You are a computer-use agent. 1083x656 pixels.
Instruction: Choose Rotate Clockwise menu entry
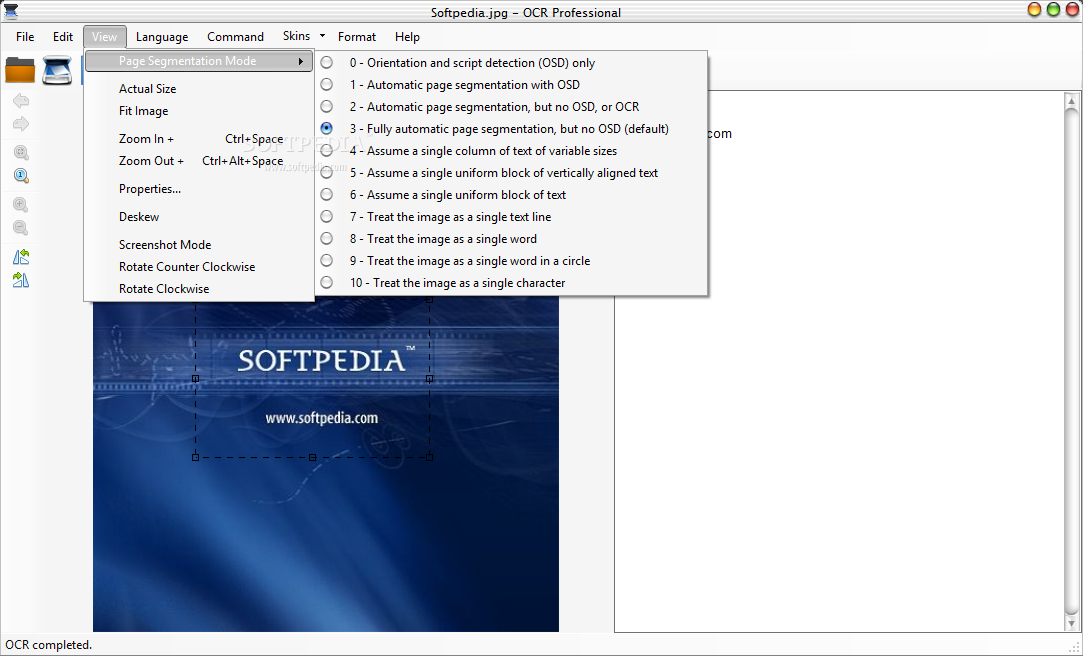199,289
